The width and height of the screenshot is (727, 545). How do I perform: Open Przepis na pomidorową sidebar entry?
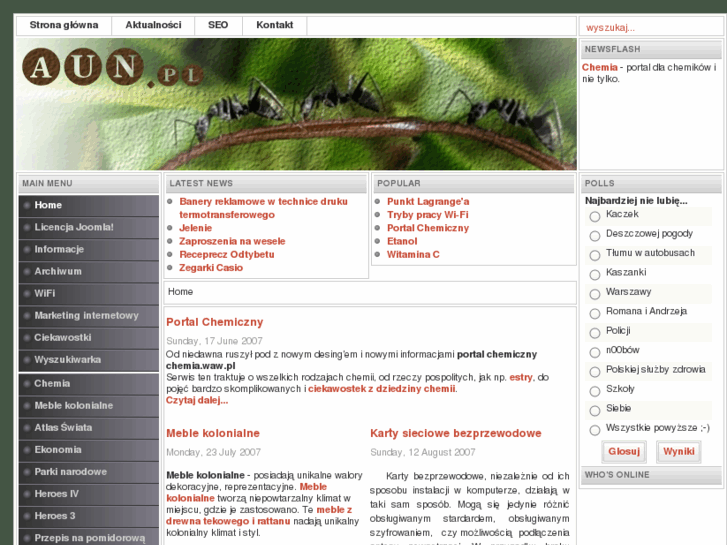point(89,537)
